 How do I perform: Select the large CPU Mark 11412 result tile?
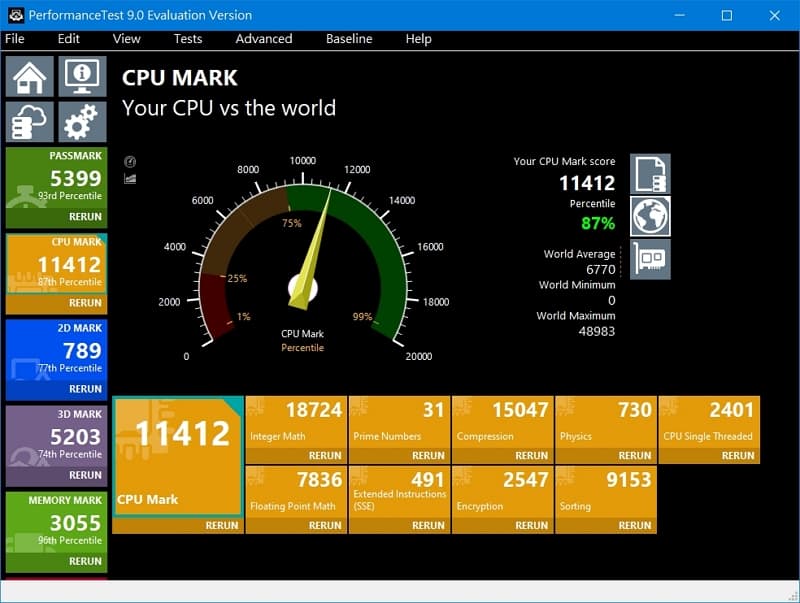point(178,457)
